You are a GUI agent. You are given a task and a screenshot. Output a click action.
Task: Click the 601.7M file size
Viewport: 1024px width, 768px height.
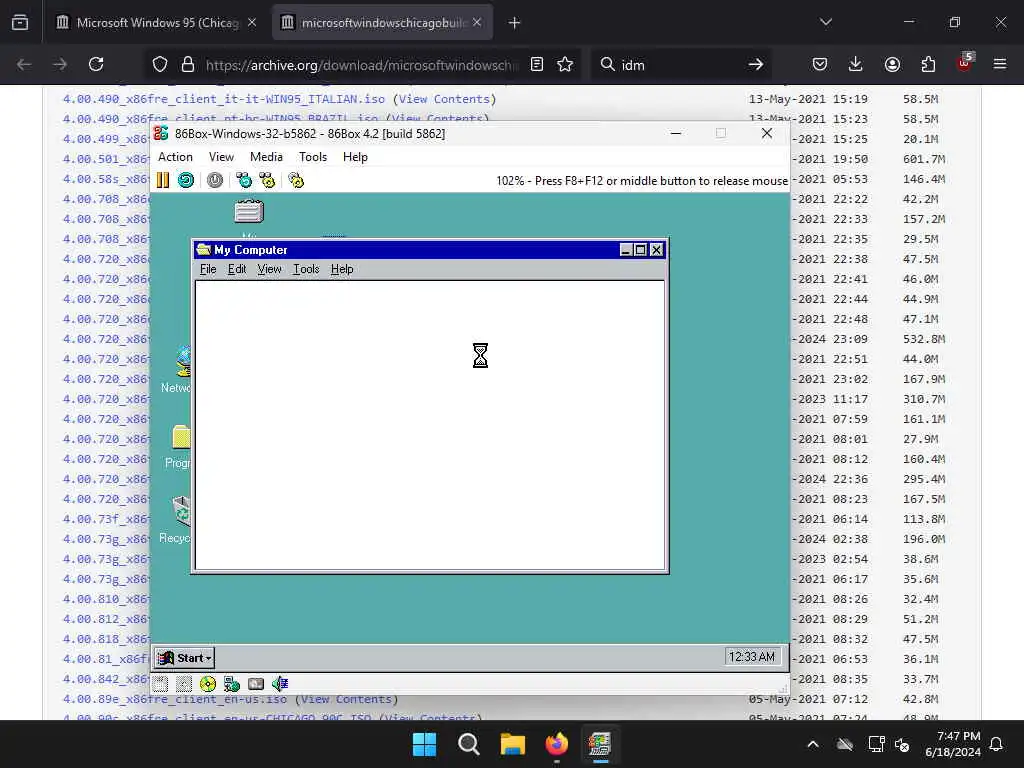(x=924, y=159)
